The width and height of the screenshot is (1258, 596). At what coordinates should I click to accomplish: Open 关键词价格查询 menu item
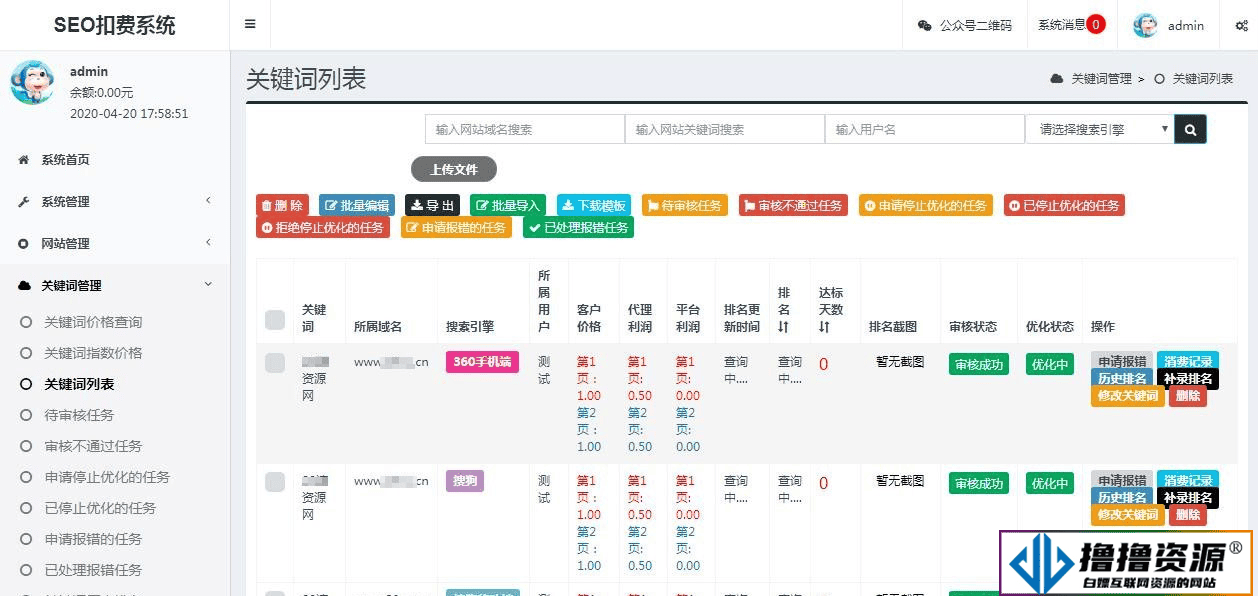pyautogui.click(x=93, y=322)
